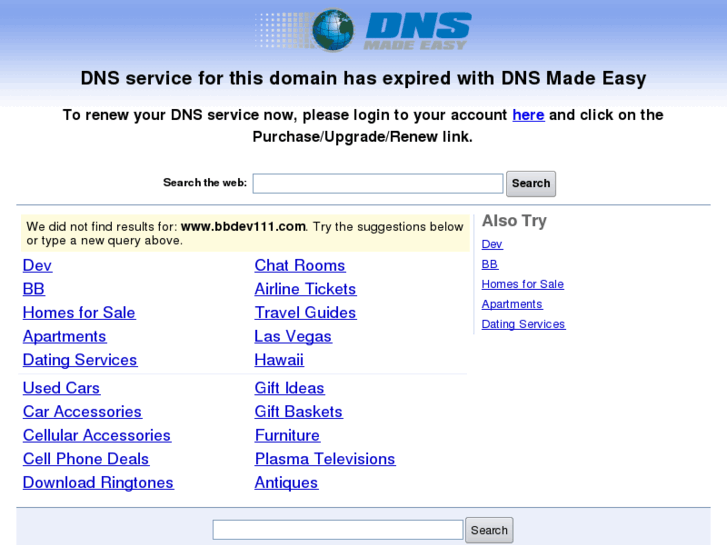
Task: Open the Airline Tickets link
Action: (305, 289)
